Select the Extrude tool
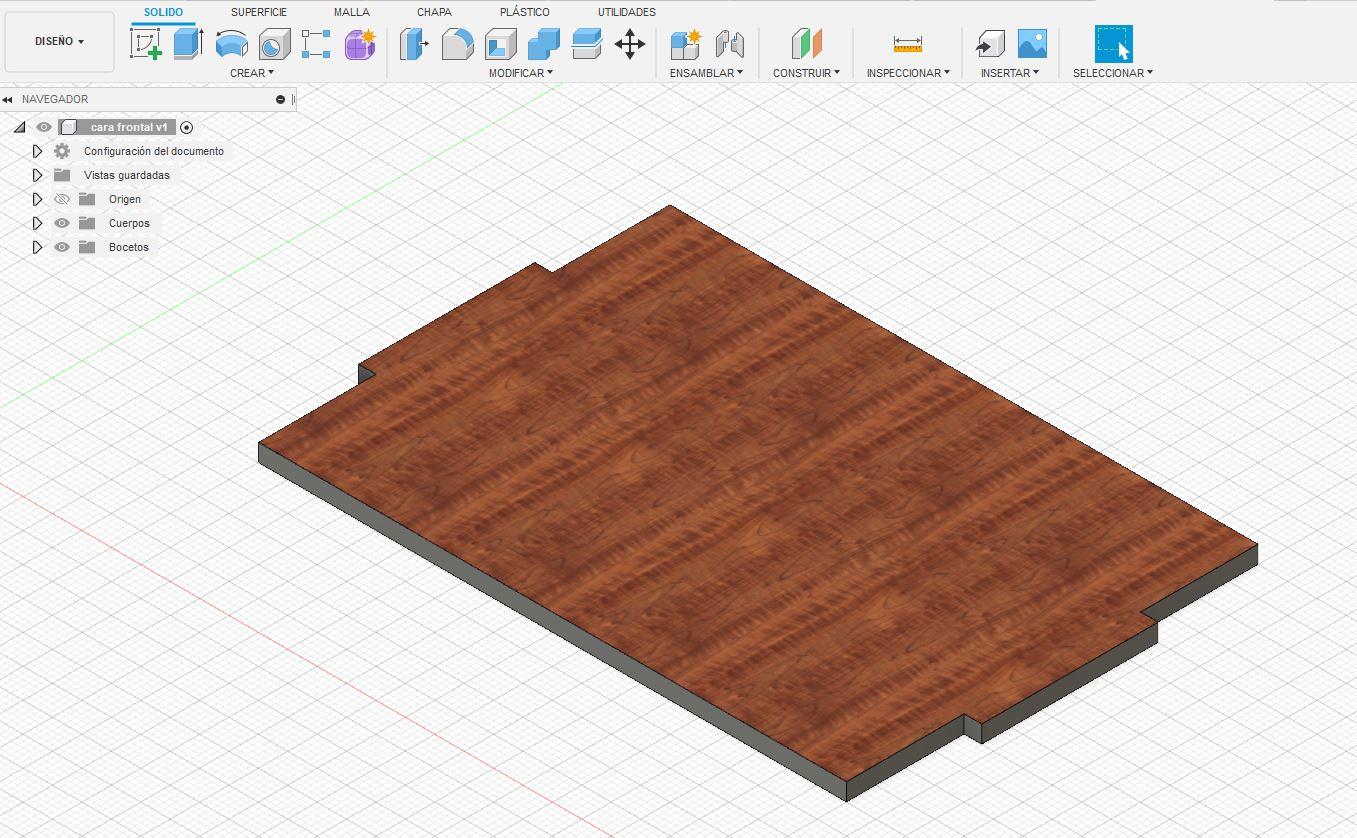 pyautogui.click(x=188, y=44)
